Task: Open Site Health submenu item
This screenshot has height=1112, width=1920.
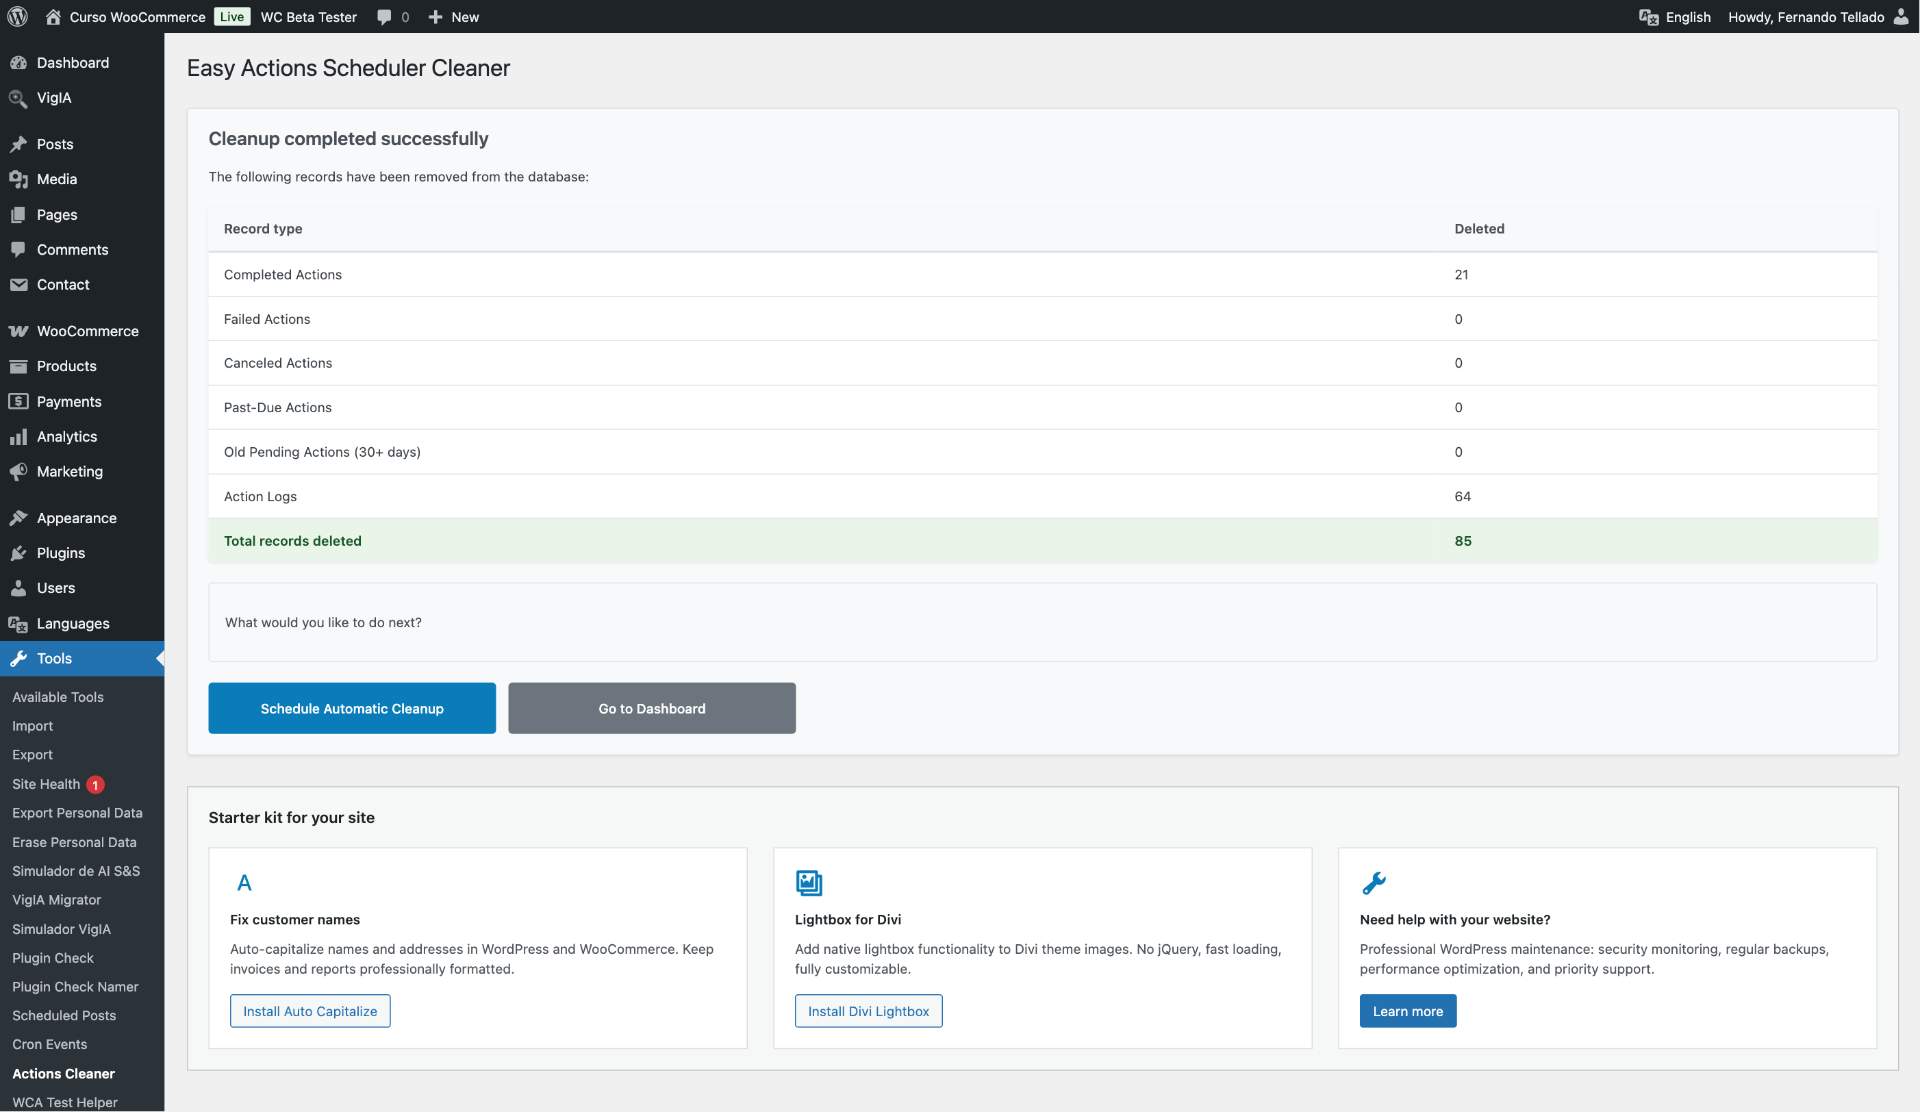Action: [46, 784]
